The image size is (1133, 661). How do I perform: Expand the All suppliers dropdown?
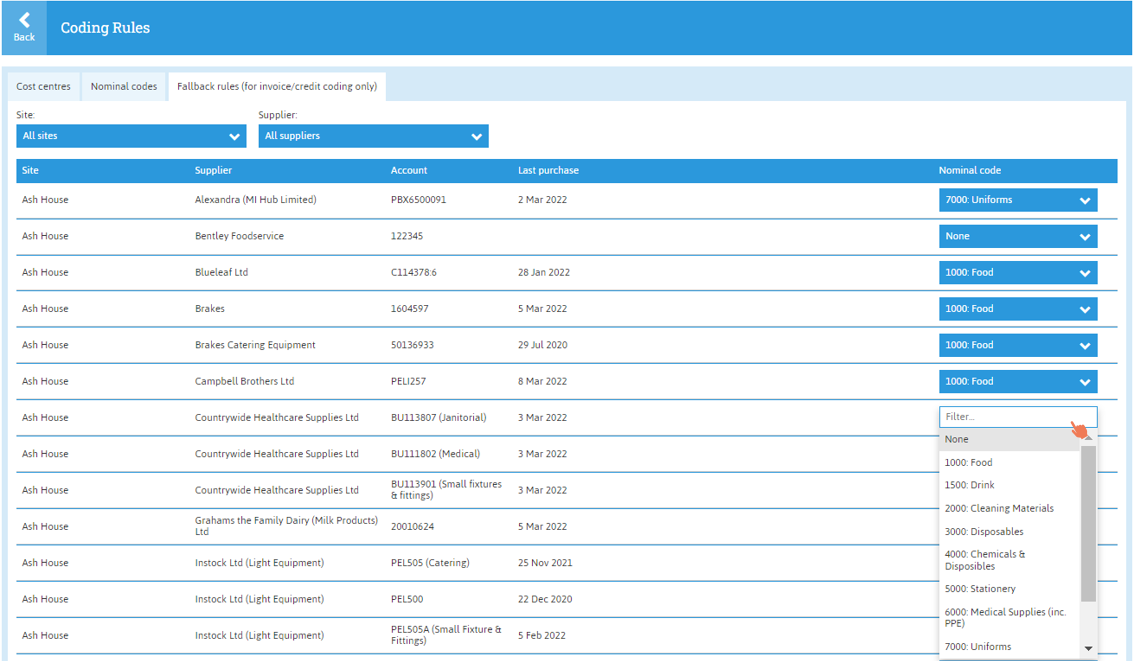[373, 136]
